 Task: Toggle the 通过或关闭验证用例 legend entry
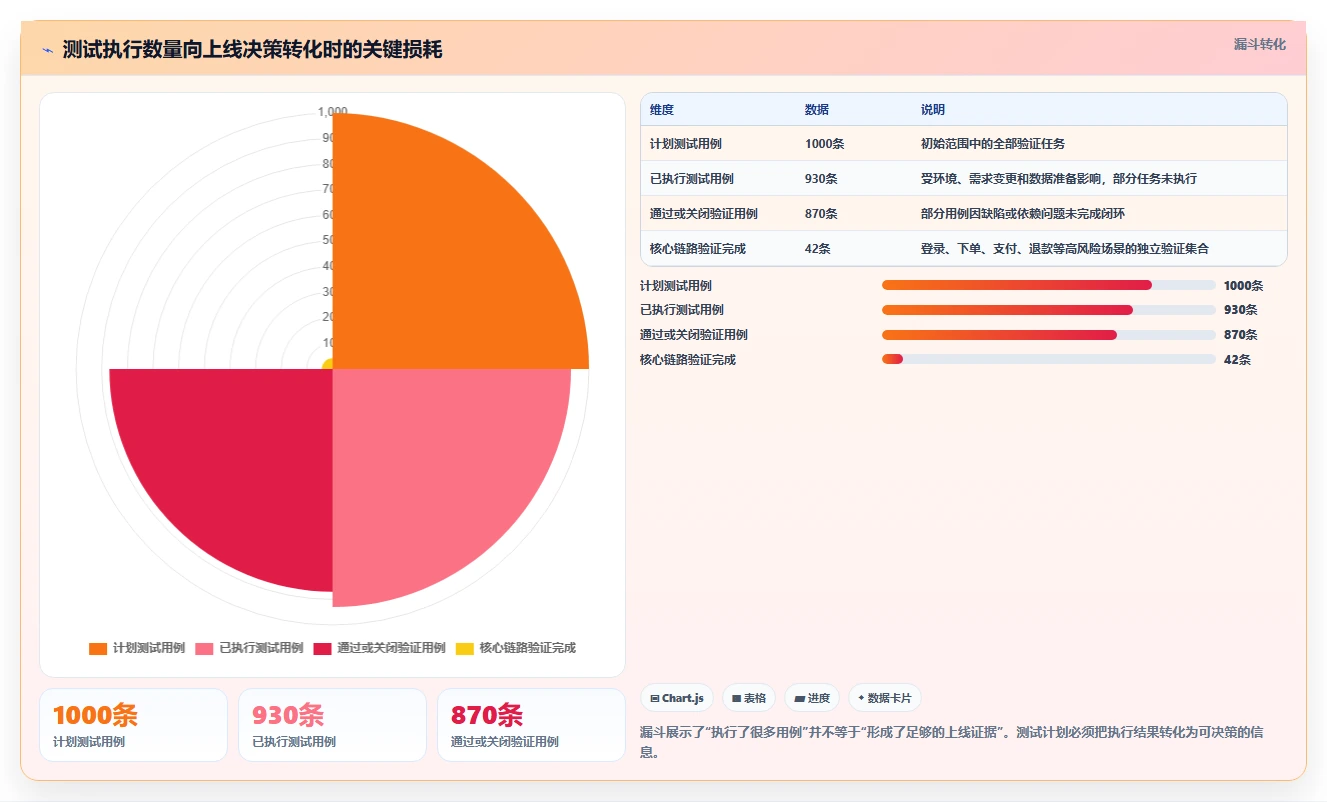[379, 648]
